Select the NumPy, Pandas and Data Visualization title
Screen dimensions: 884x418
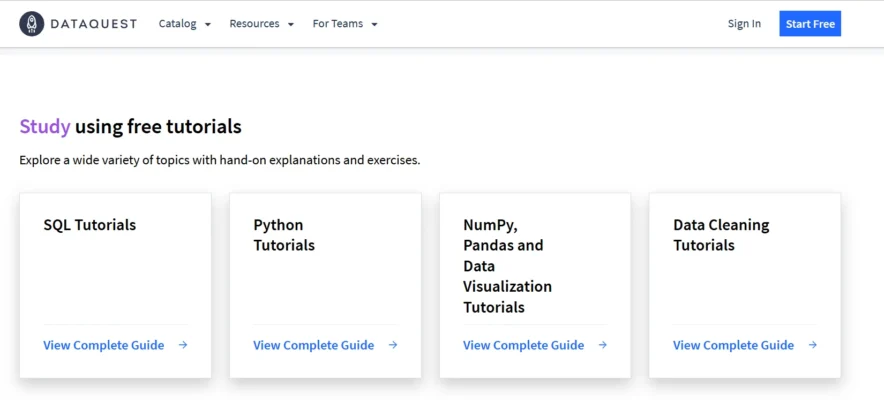[507, 266]
